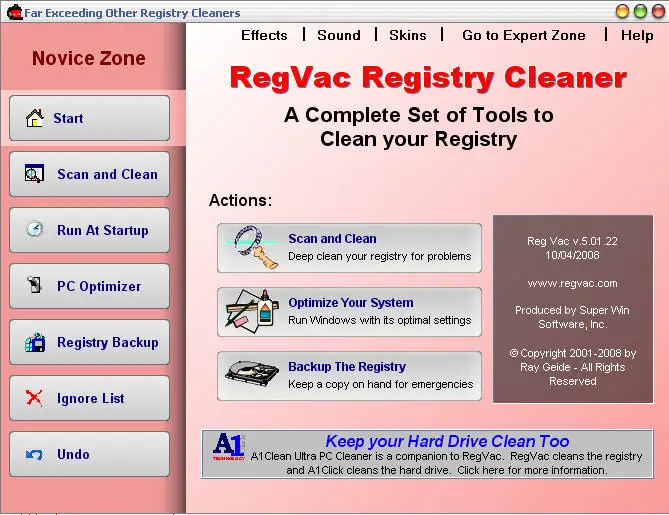The width and height of the screenshot is (669, 515).
Task: Close window with the red round button
Action: click(x=658, y=11)
